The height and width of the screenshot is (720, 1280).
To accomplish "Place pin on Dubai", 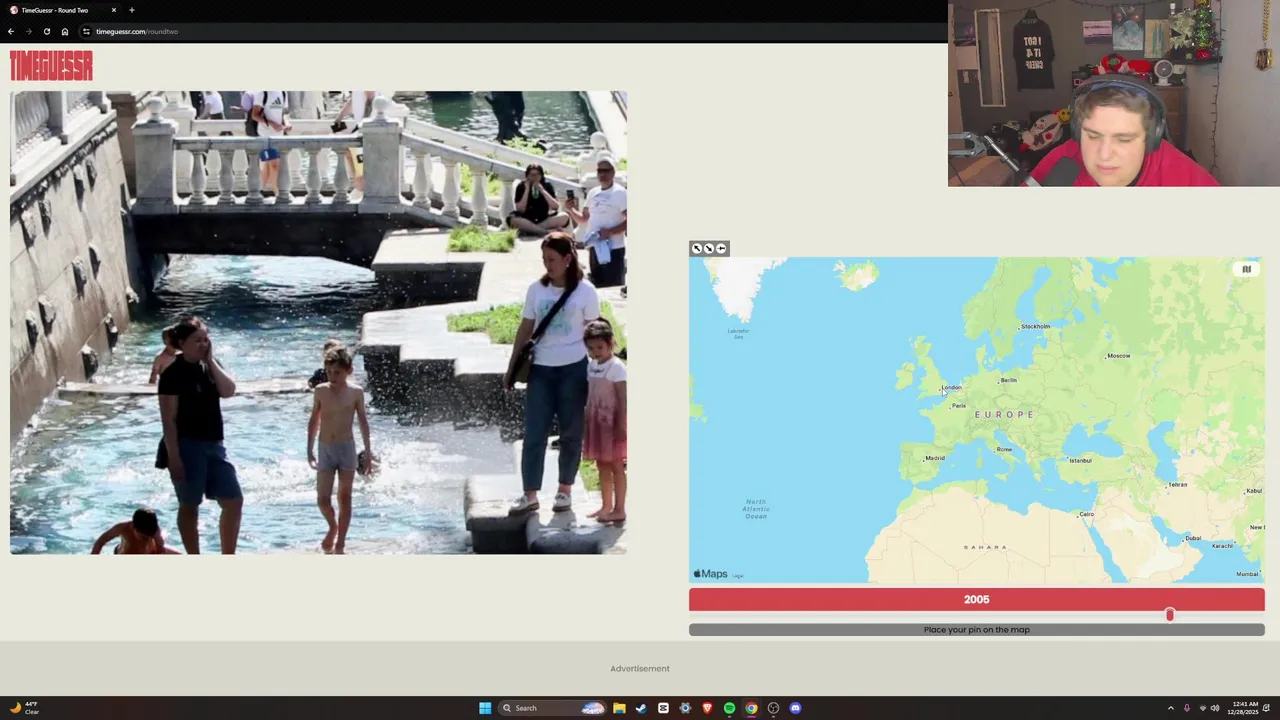I will [1191, 538].
